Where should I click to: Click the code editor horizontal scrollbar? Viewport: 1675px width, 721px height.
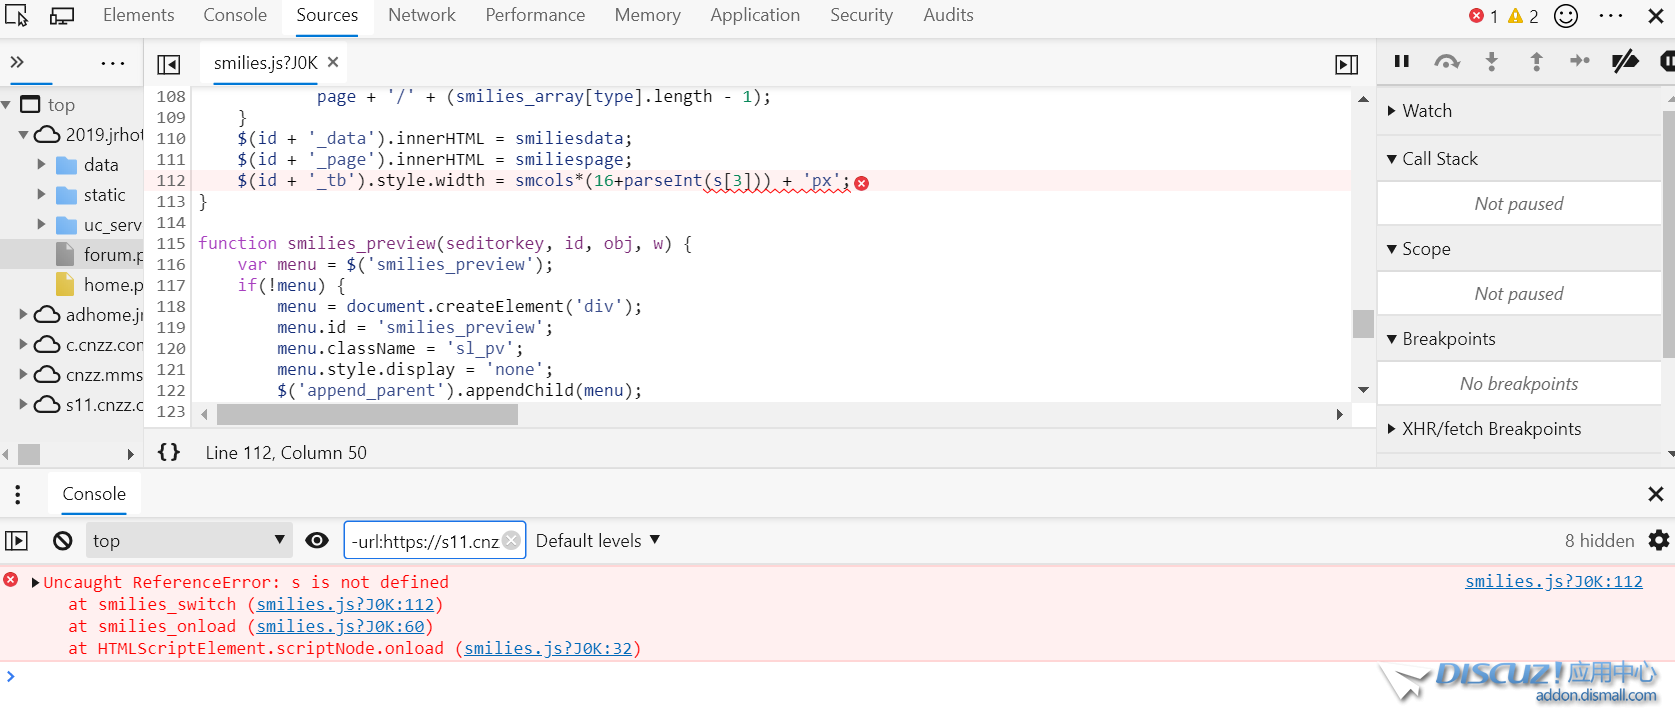pyautogui.click(x=367, y=414)
